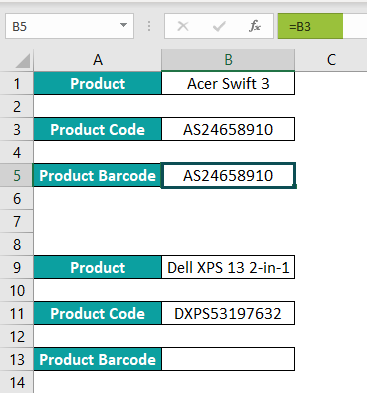This screenshot has height=393, width=367.
Task: Select row 14 header
Action: [x=17, y=382]
